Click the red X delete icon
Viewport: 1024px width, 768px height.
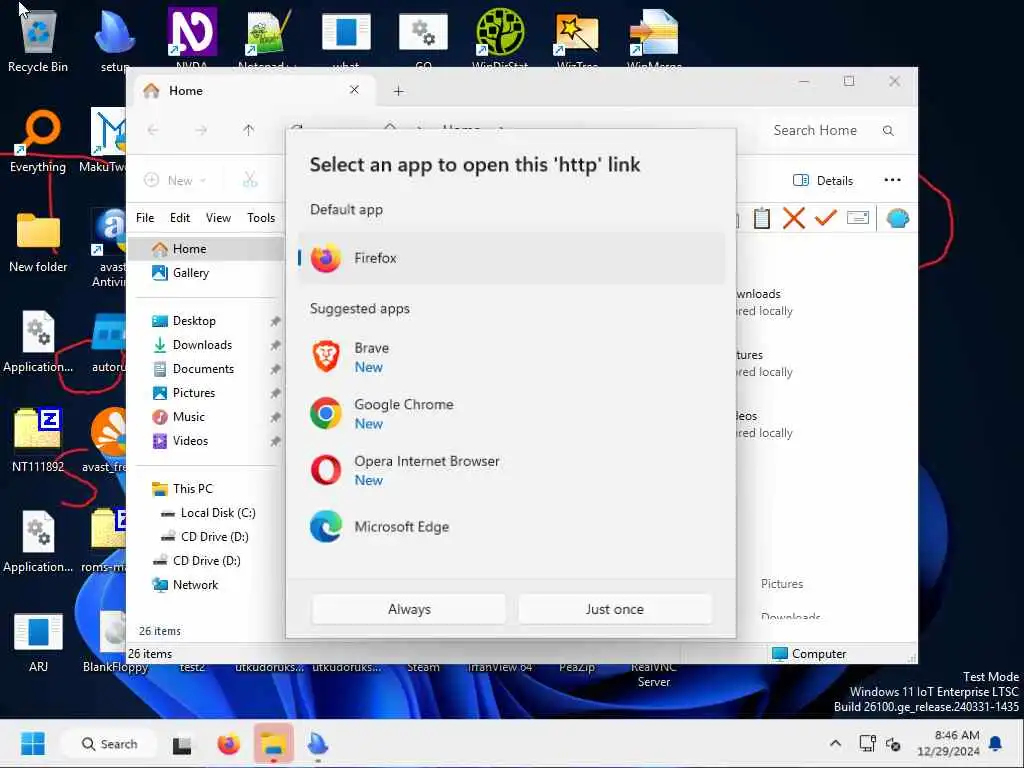pos(793,218)
